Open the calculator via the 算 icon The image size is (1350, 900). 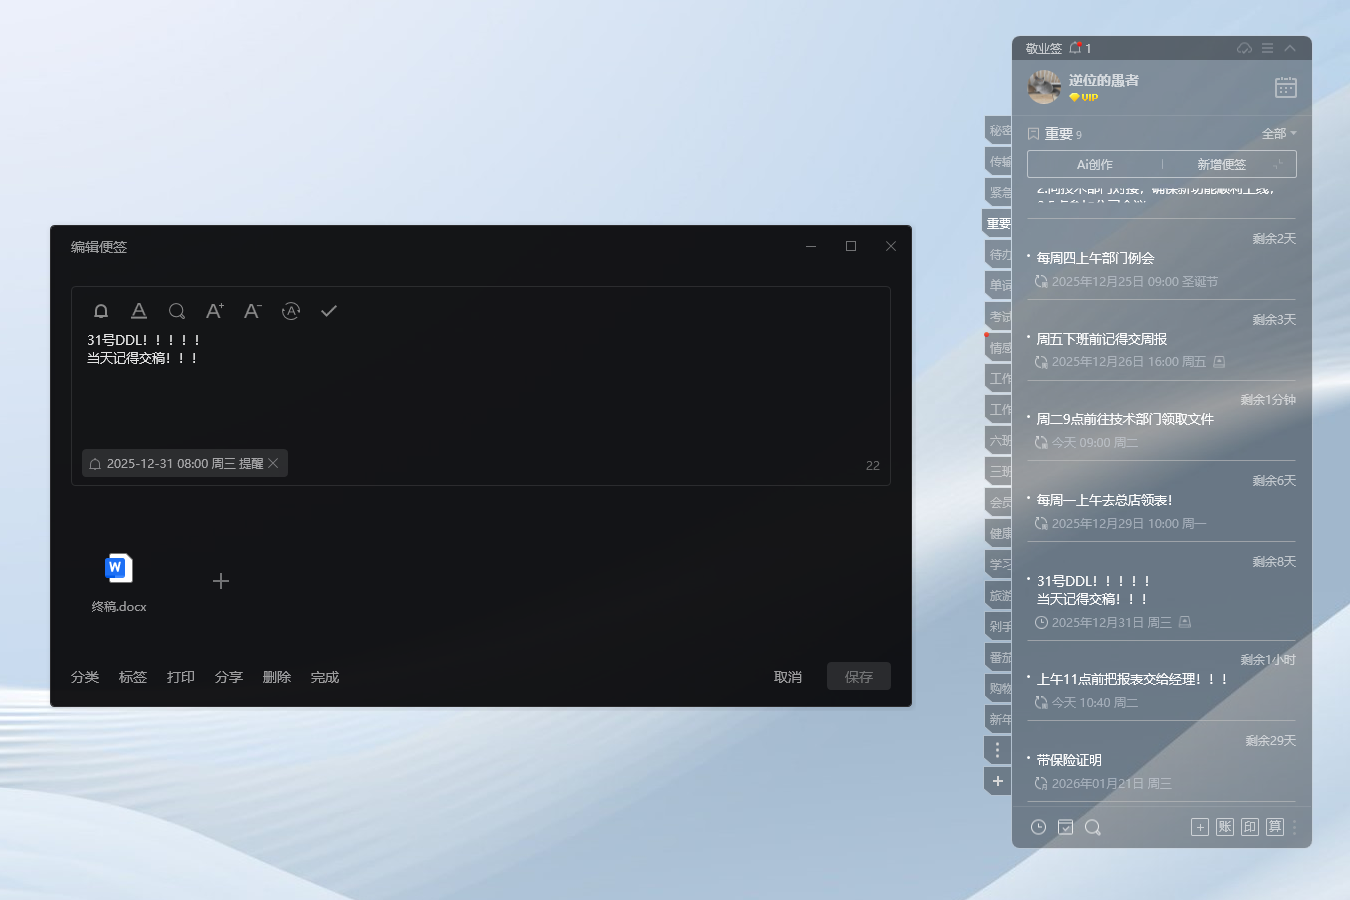1274,827
